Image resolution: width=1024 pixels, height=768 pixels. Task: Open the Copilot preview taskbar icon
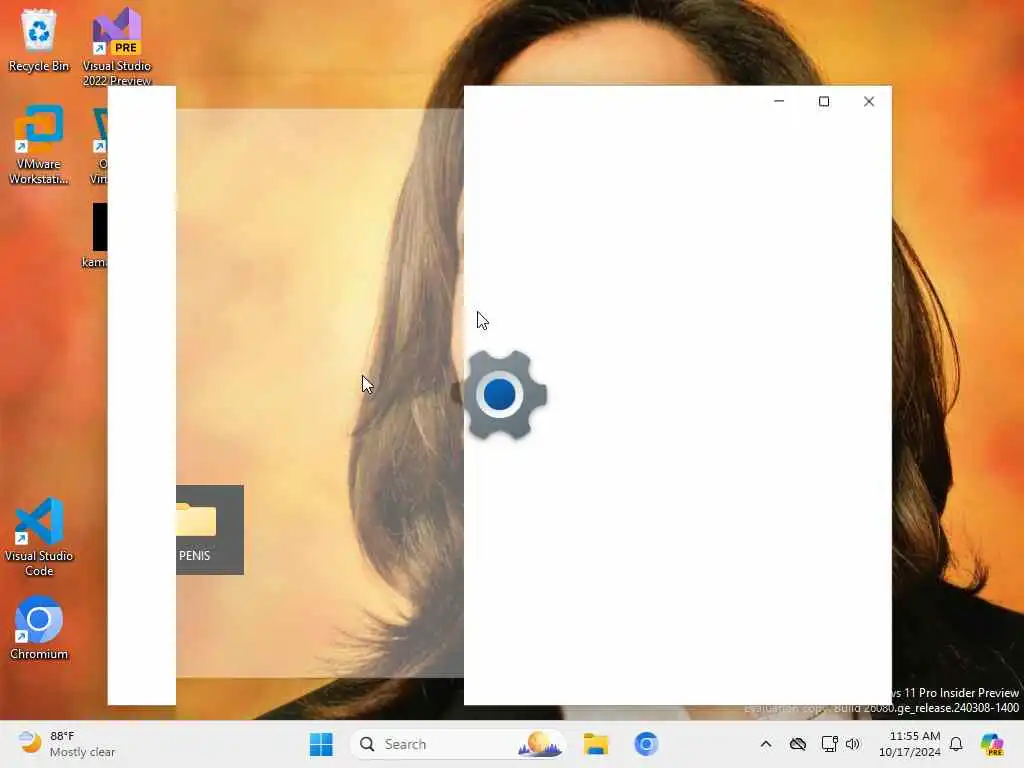click(x=992, y=744)
